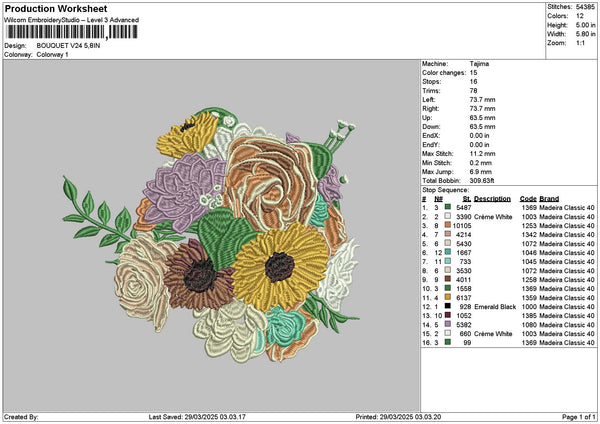600x424 pixels.
Task: Click the N# column header
Action: tap(438, 199)
